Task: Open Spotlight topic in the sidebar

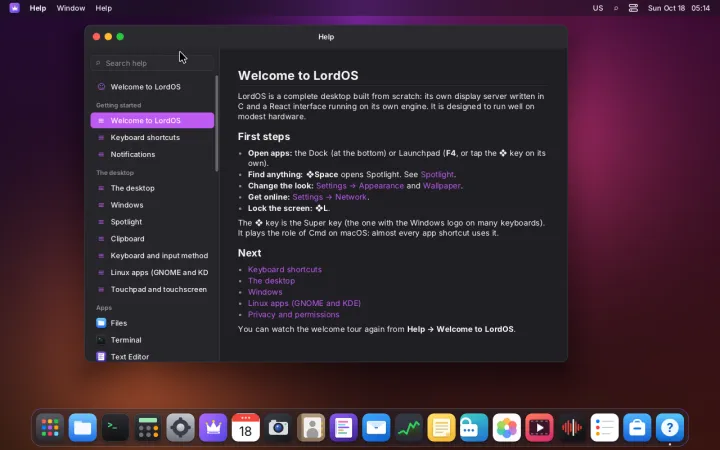Action: [x=152, y=222]
